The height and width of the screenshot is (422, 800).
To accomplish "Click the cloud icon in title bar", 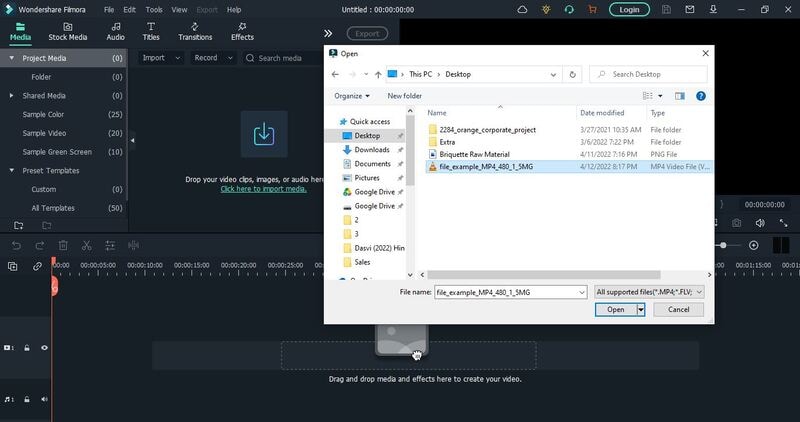I will point(522,9).
